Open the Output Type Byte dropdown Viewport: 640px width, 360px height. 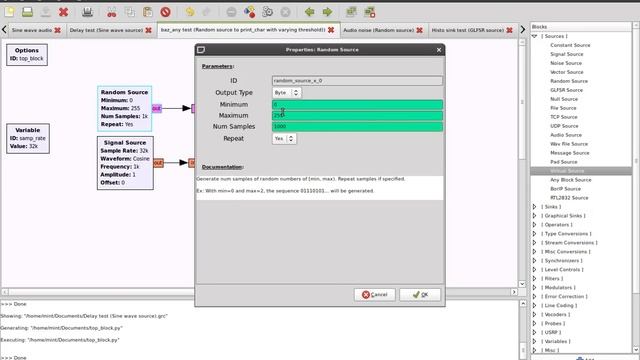(x=287, y=93)
